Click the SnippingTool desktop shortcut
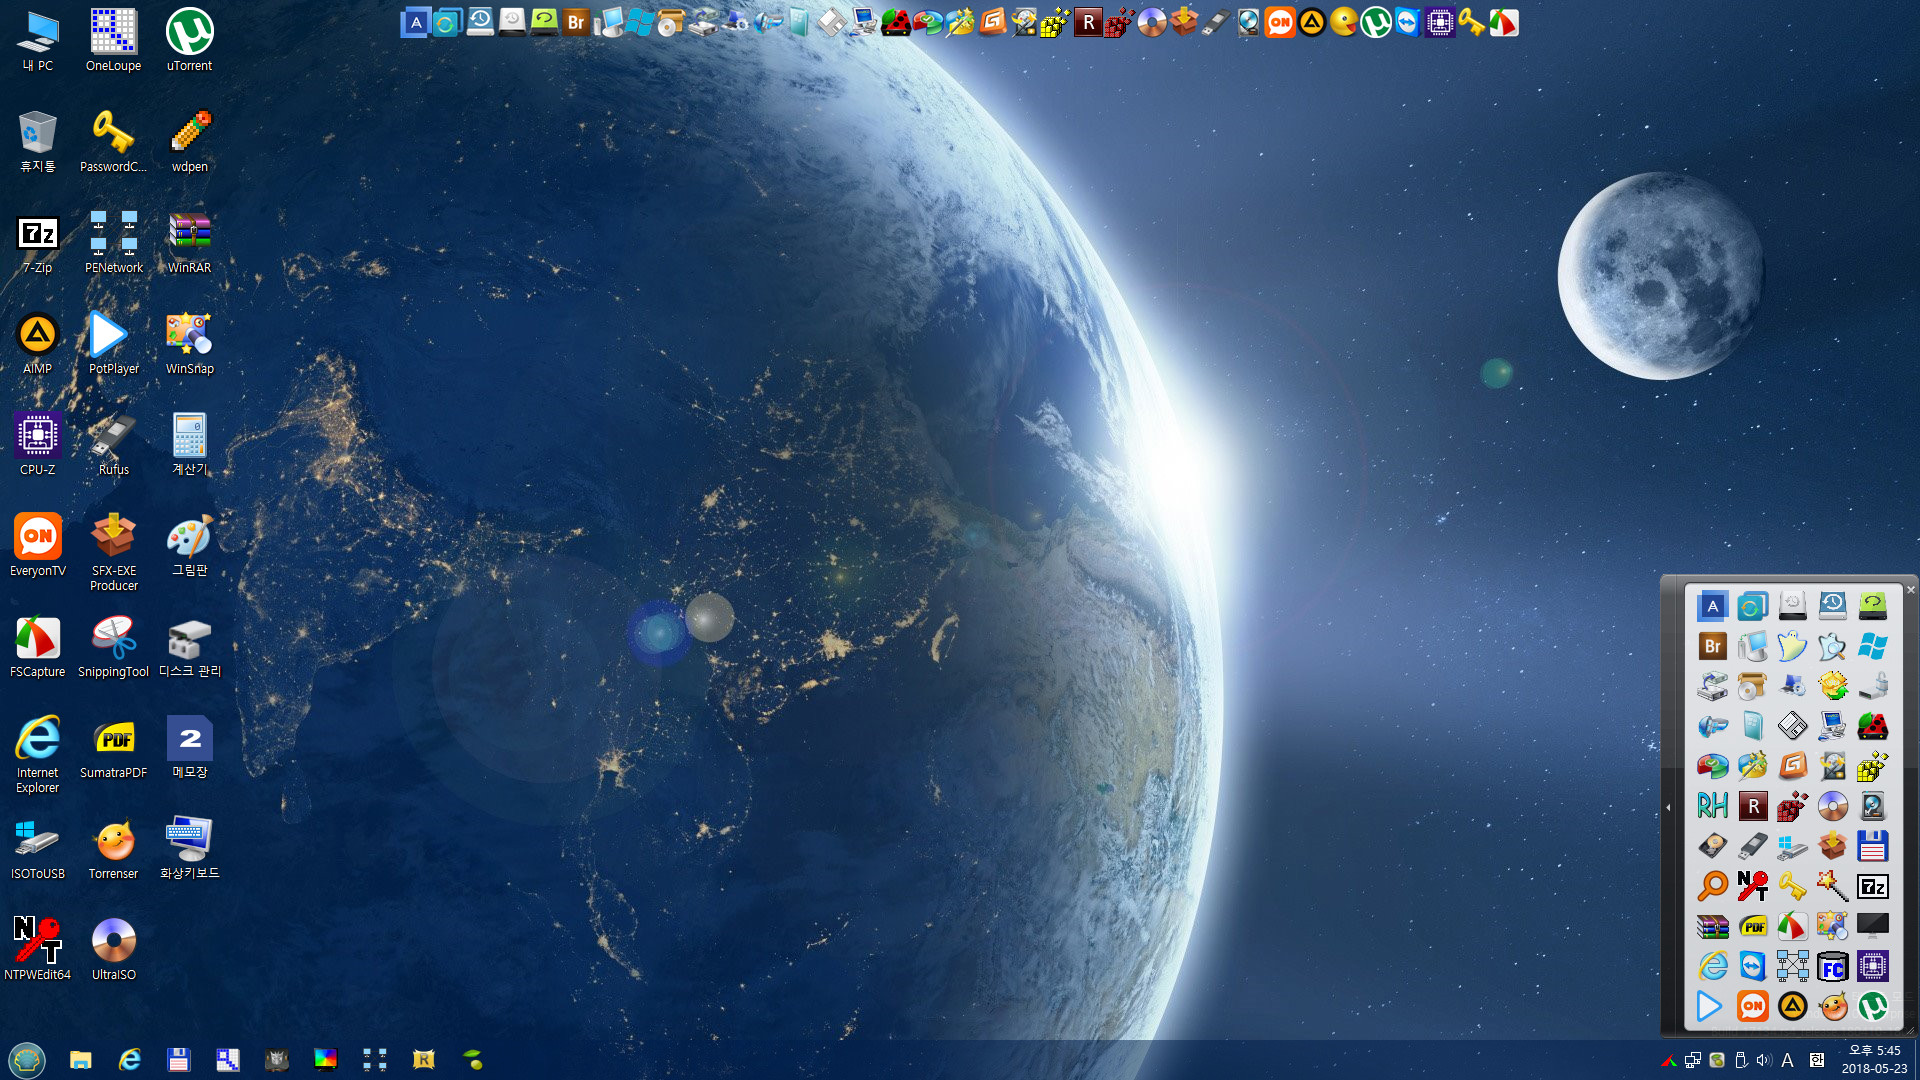1920x1080 pixels. pos(113,647)
